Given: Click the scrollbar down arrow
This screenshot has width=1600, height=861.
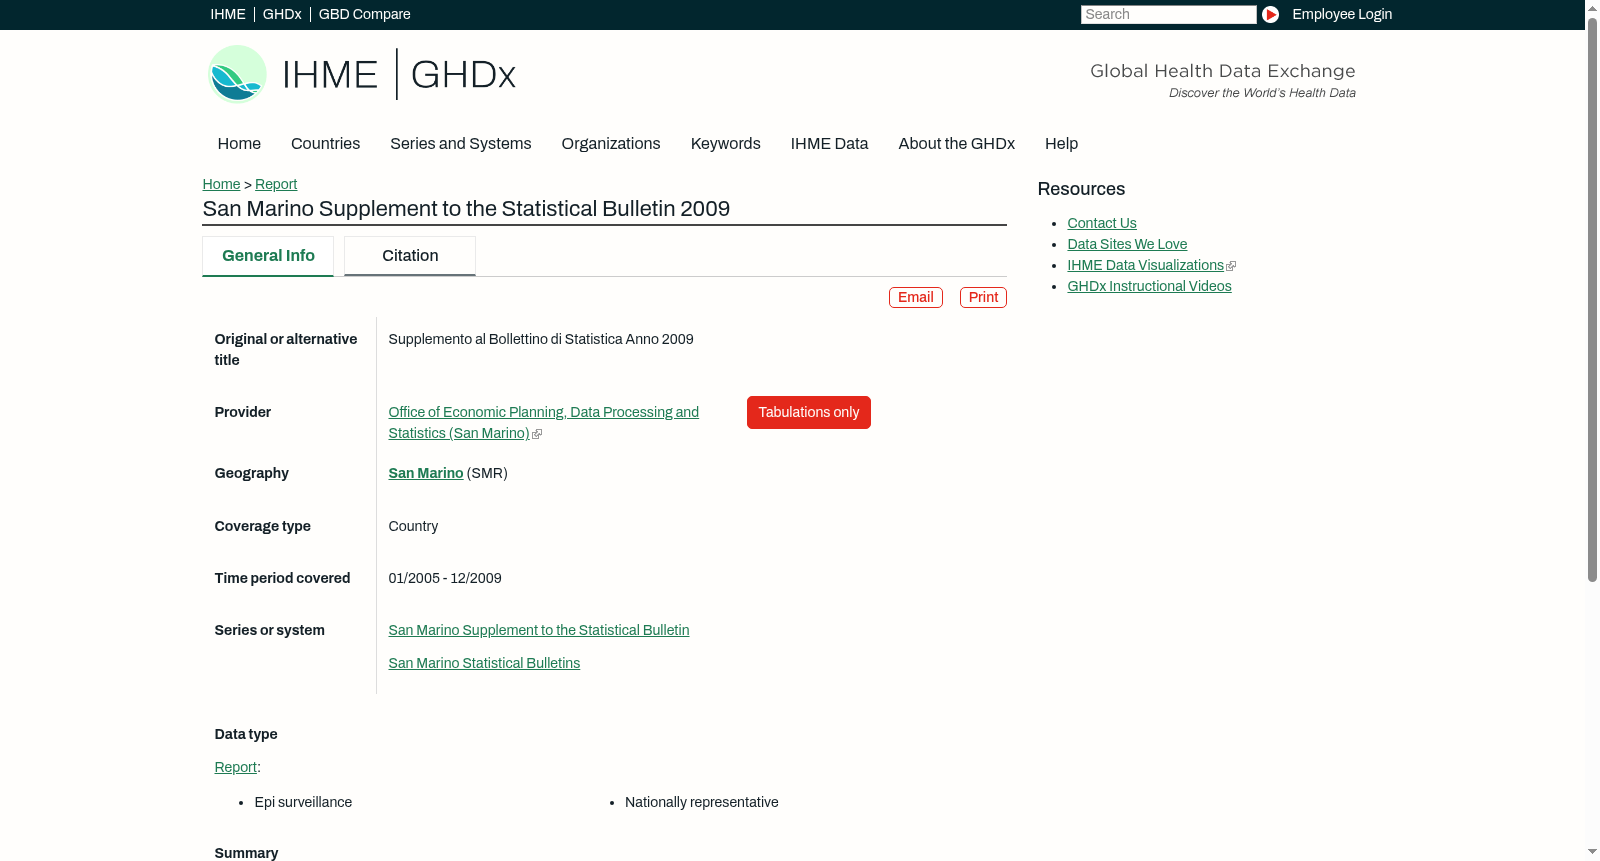Looking at the screenshot, I should click(1592, 852).
